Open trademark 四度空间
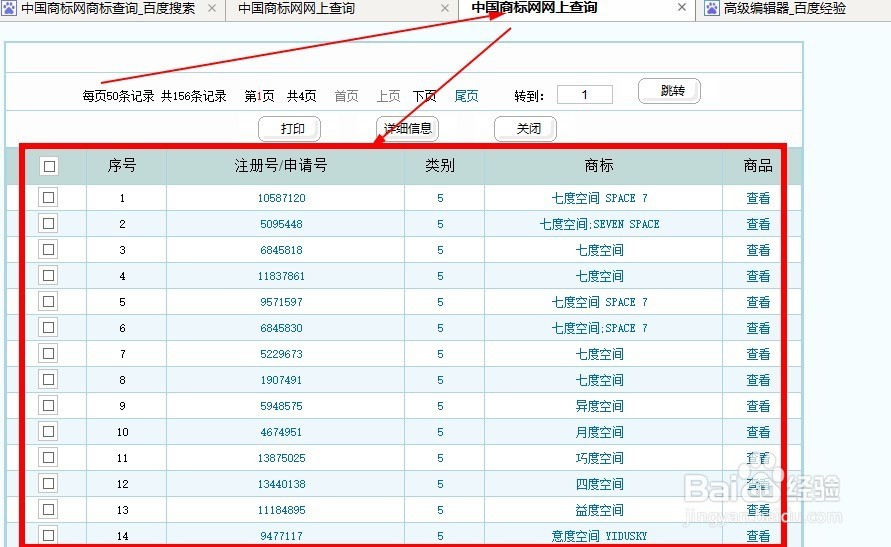Screen dimensions: 891x547 [x=599, y=485]
